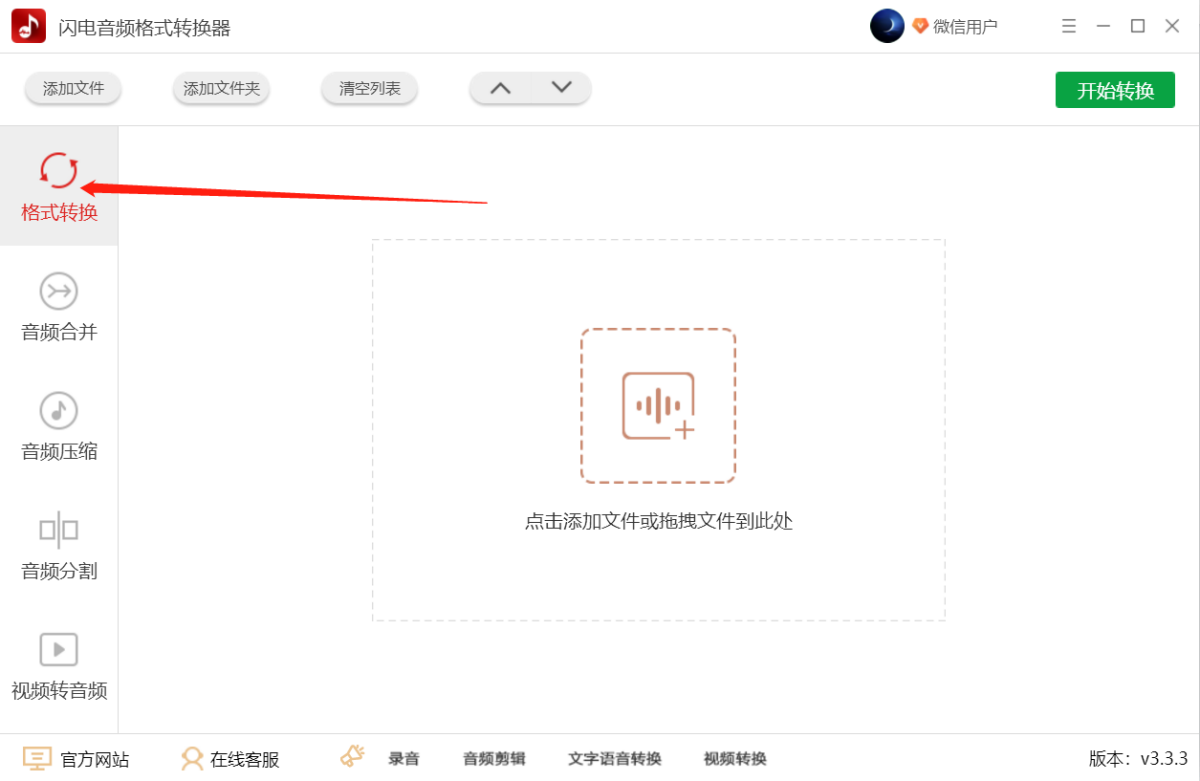The height and width of the screenshot is (781, 1200).
Task: Open the 音频合并 merge icon
Action: click(x=59, y=291)
